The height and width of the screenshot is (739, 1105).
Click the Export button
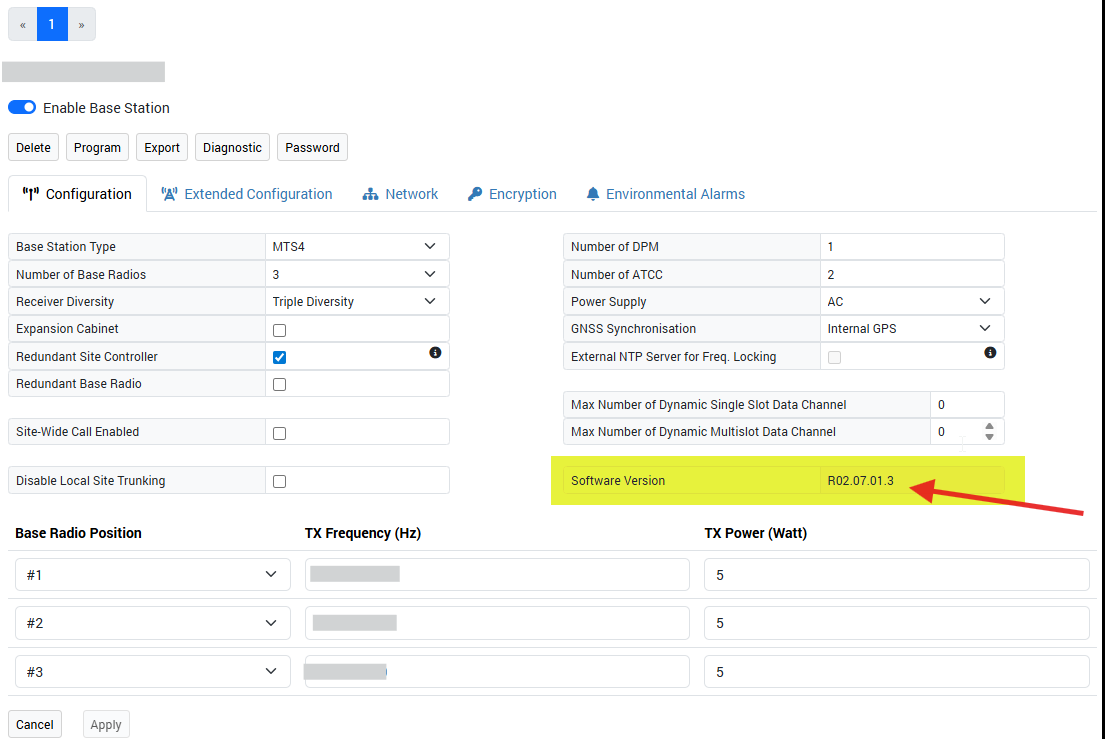pyautogui.click(x=162, y=147)
